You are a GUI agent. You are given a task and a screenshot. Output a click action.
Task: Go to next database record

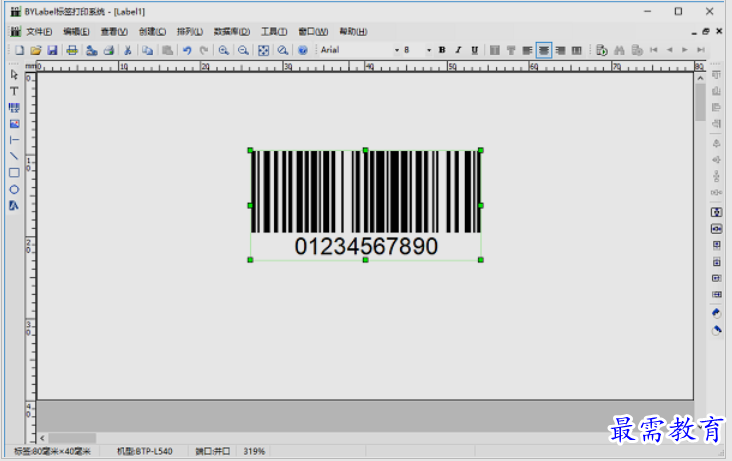click(685, 50)
